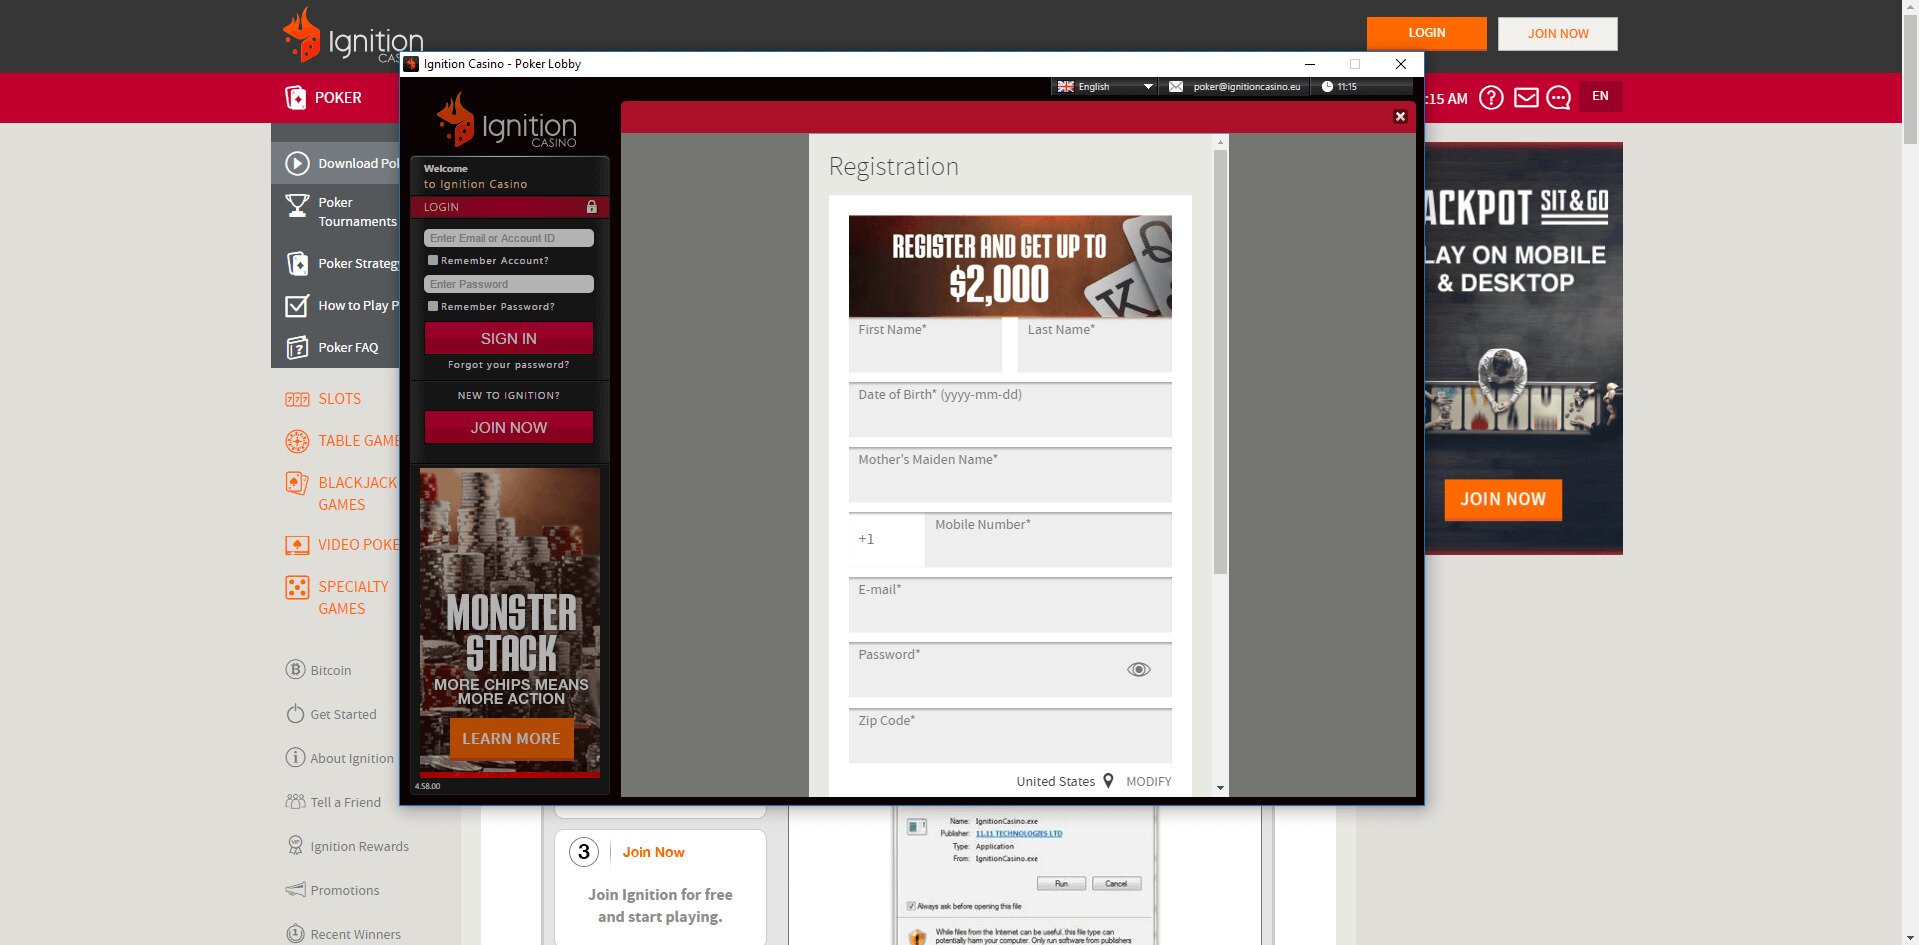Open the envelope messages icon in header
The width and height of the screenshot is (1919, 945).
tap(1525, 98)
